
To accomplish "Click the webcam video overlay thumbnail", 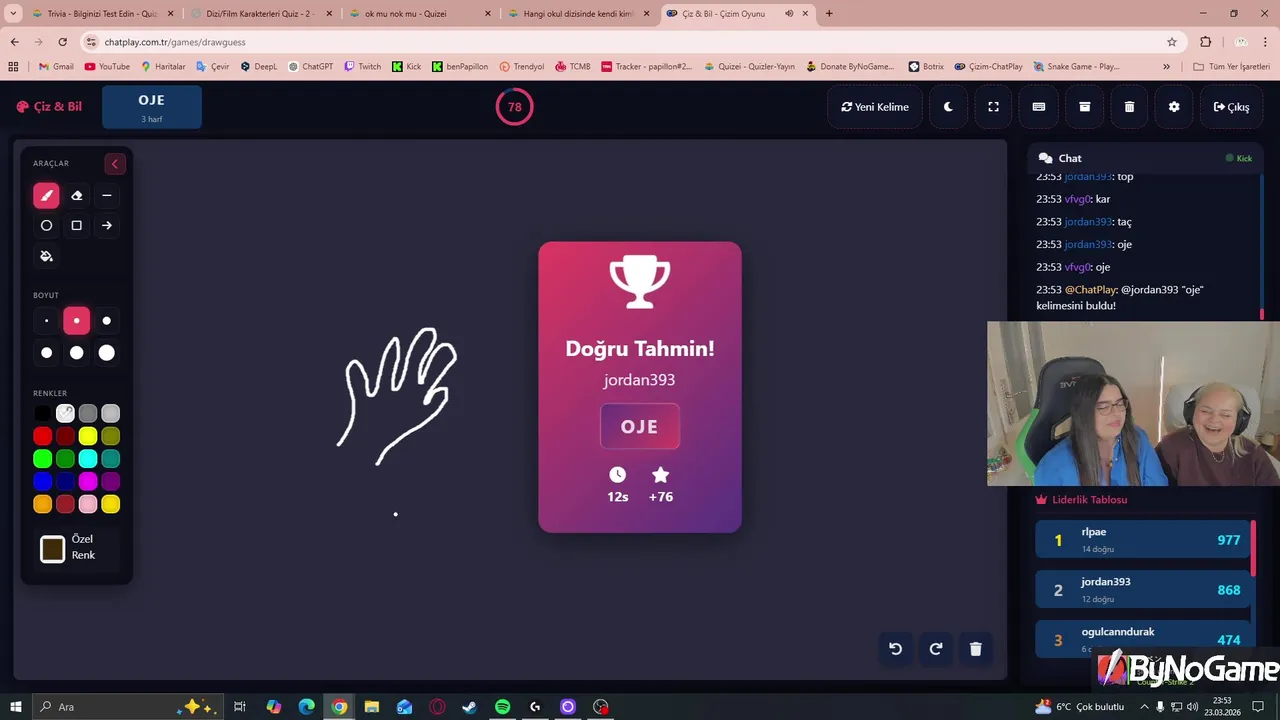I will point(1133,404).
